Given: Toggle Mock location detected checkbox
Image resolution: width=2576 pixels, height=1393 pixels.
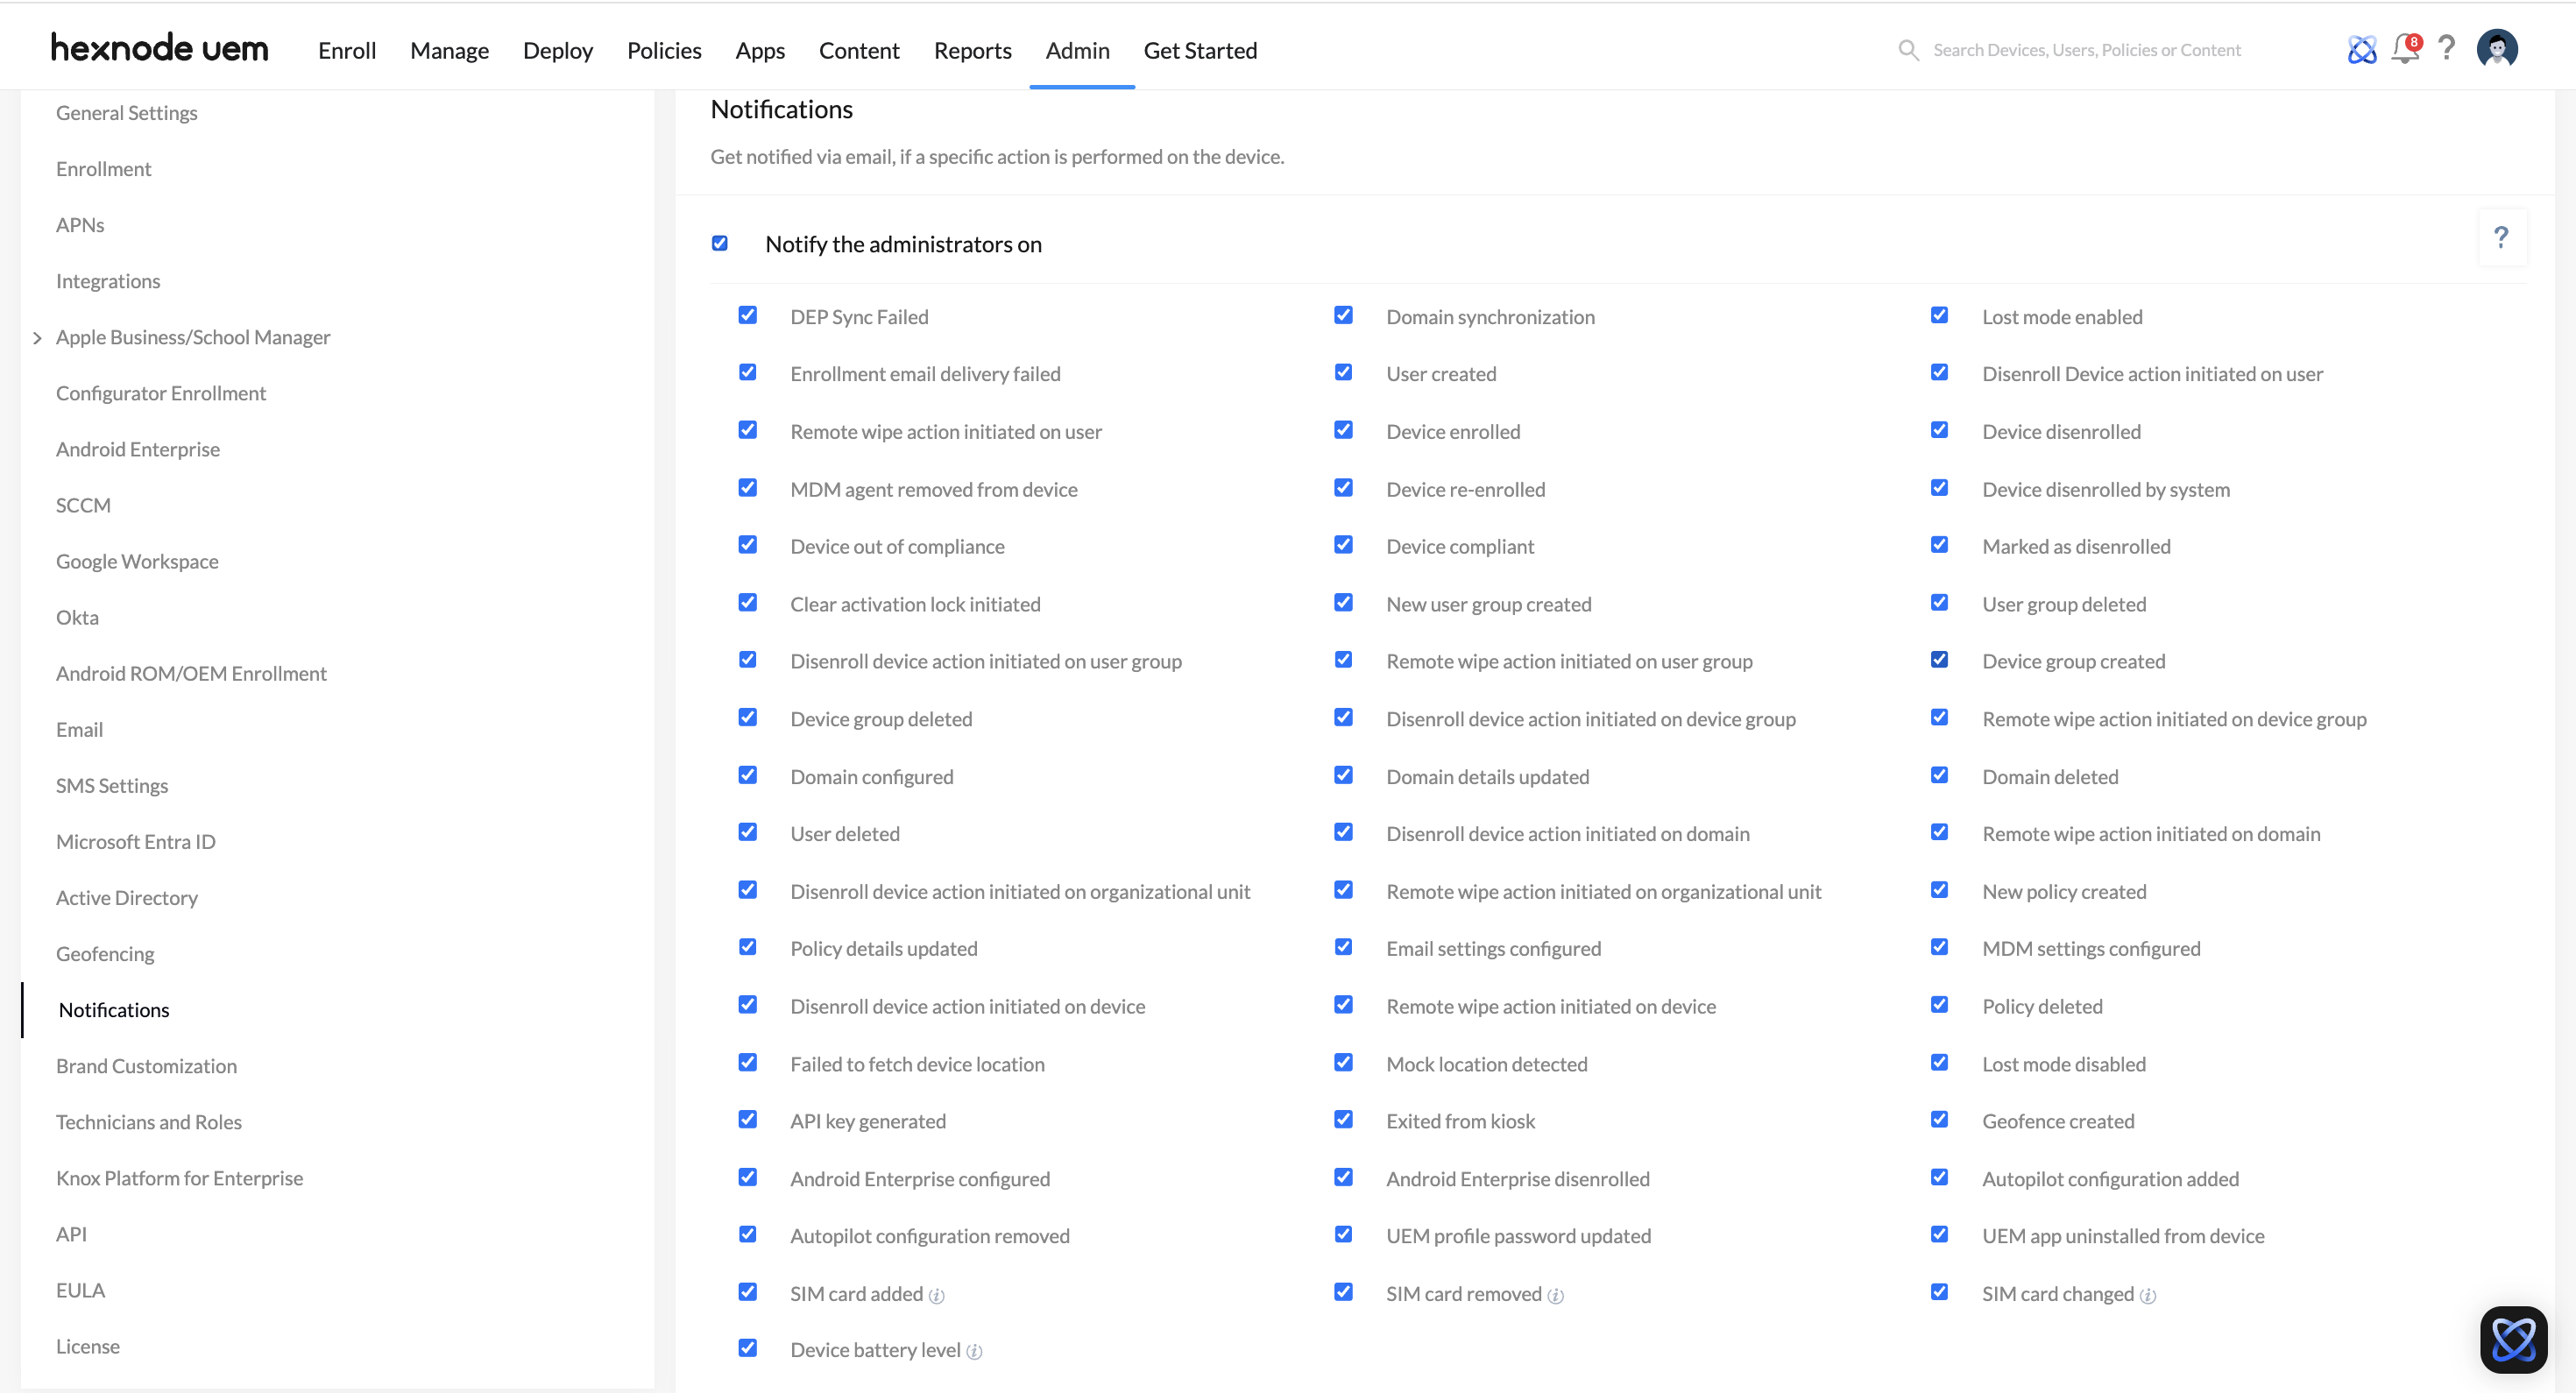Looking at the screenshot, I should coord(1343,1062).
